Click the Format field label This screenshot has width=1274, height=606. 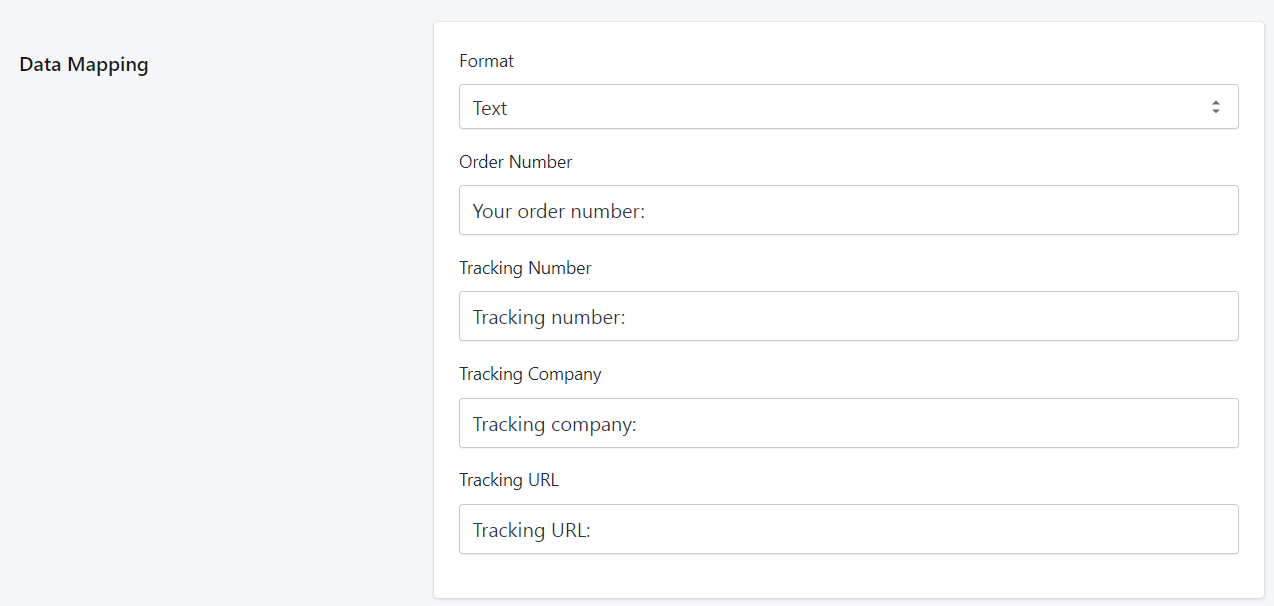click(486, 61)
